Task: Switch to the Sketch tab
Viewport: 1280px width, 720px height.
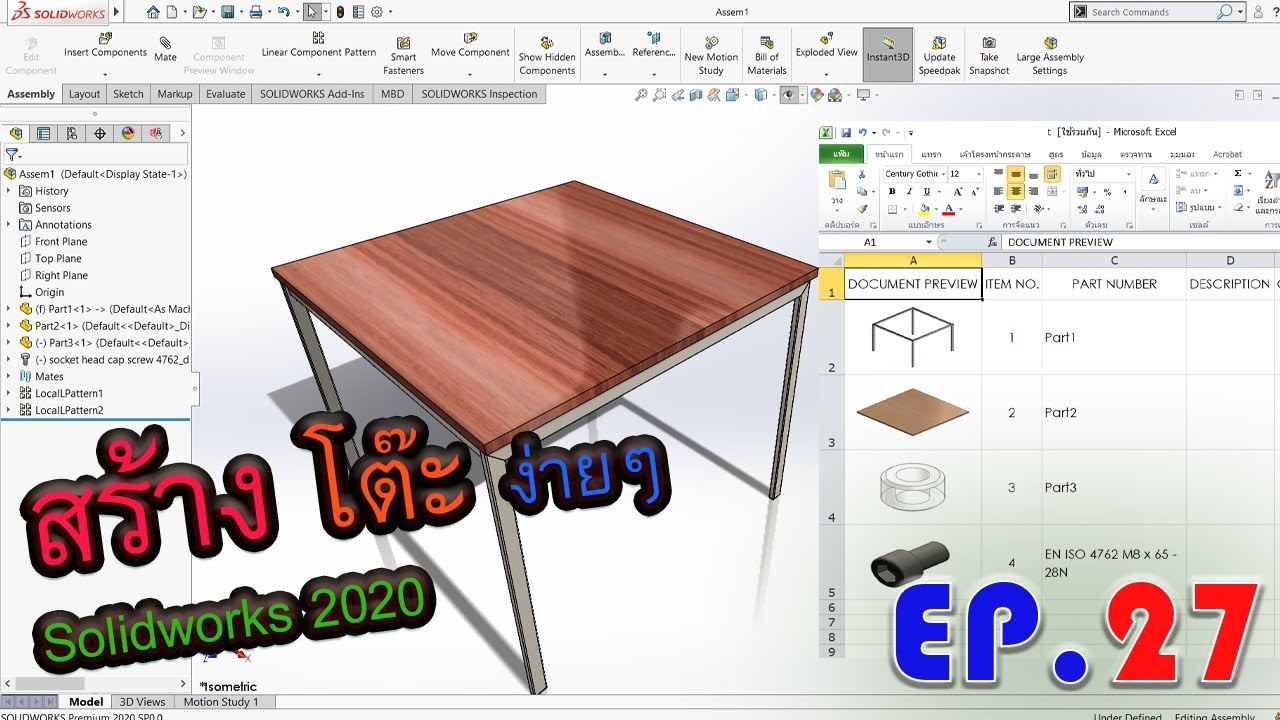Action: (x=128, y=94)
